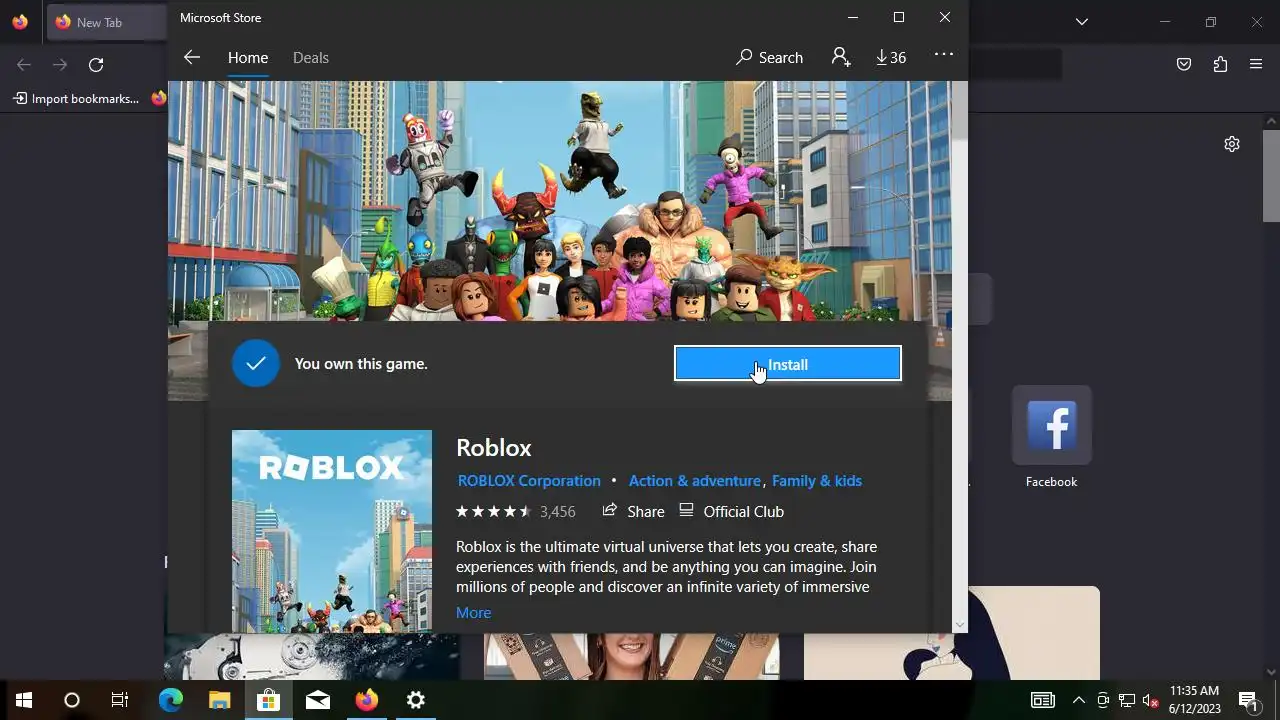Share the Roblox store page
1280x720 pixels.
[x=633, y=511]
